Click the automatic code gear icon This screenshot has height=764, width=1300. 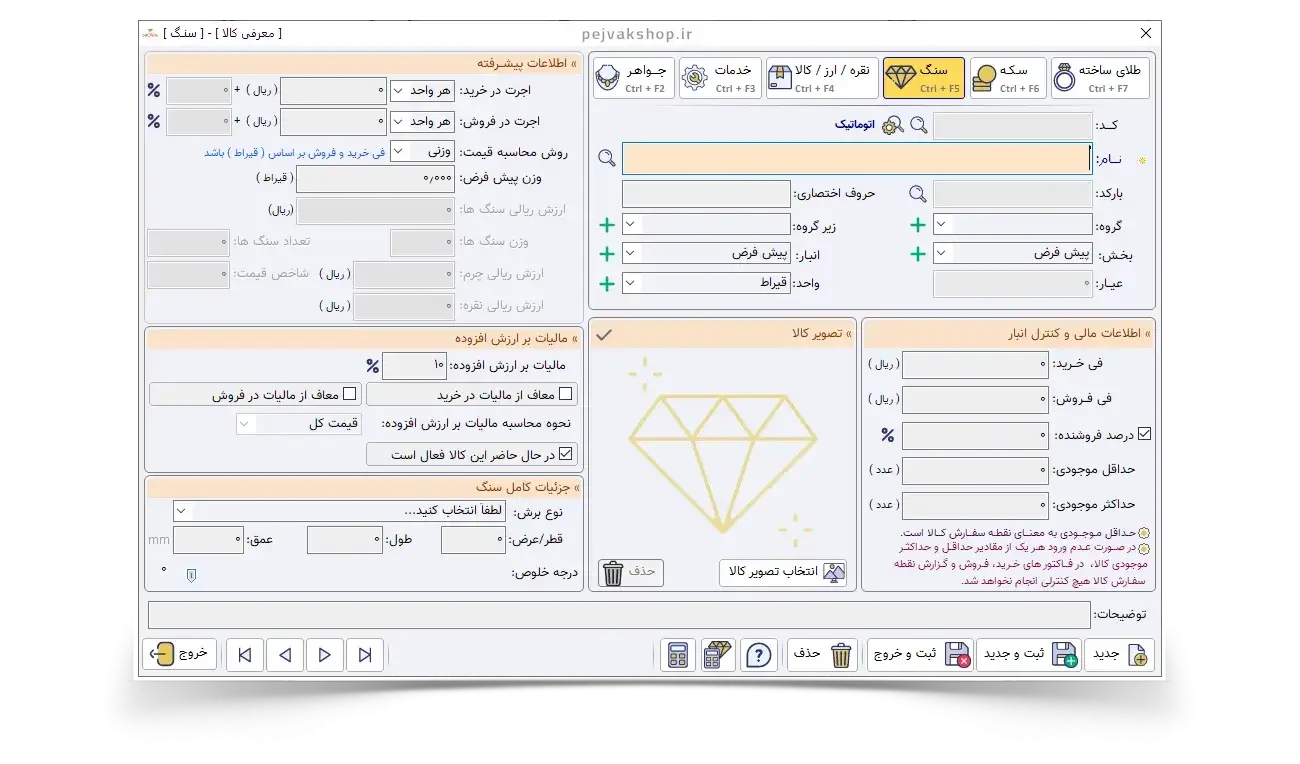(892, 125)
